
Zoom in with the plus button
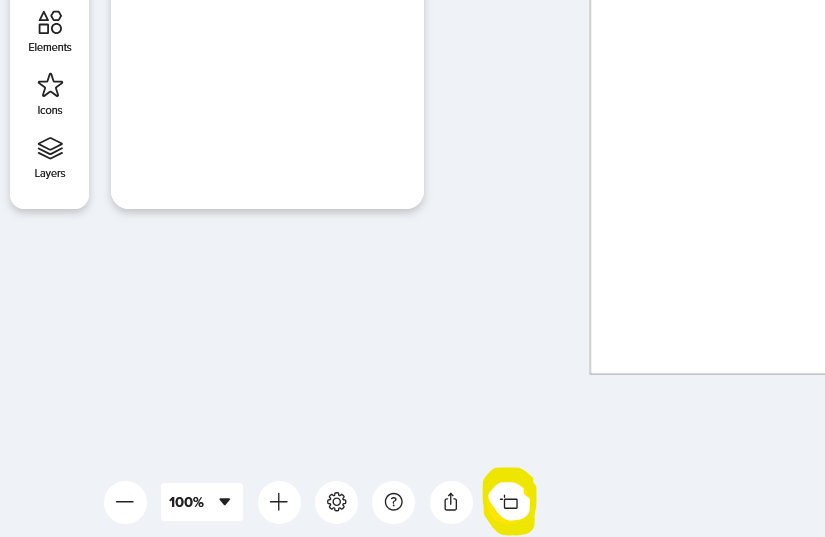279,502
